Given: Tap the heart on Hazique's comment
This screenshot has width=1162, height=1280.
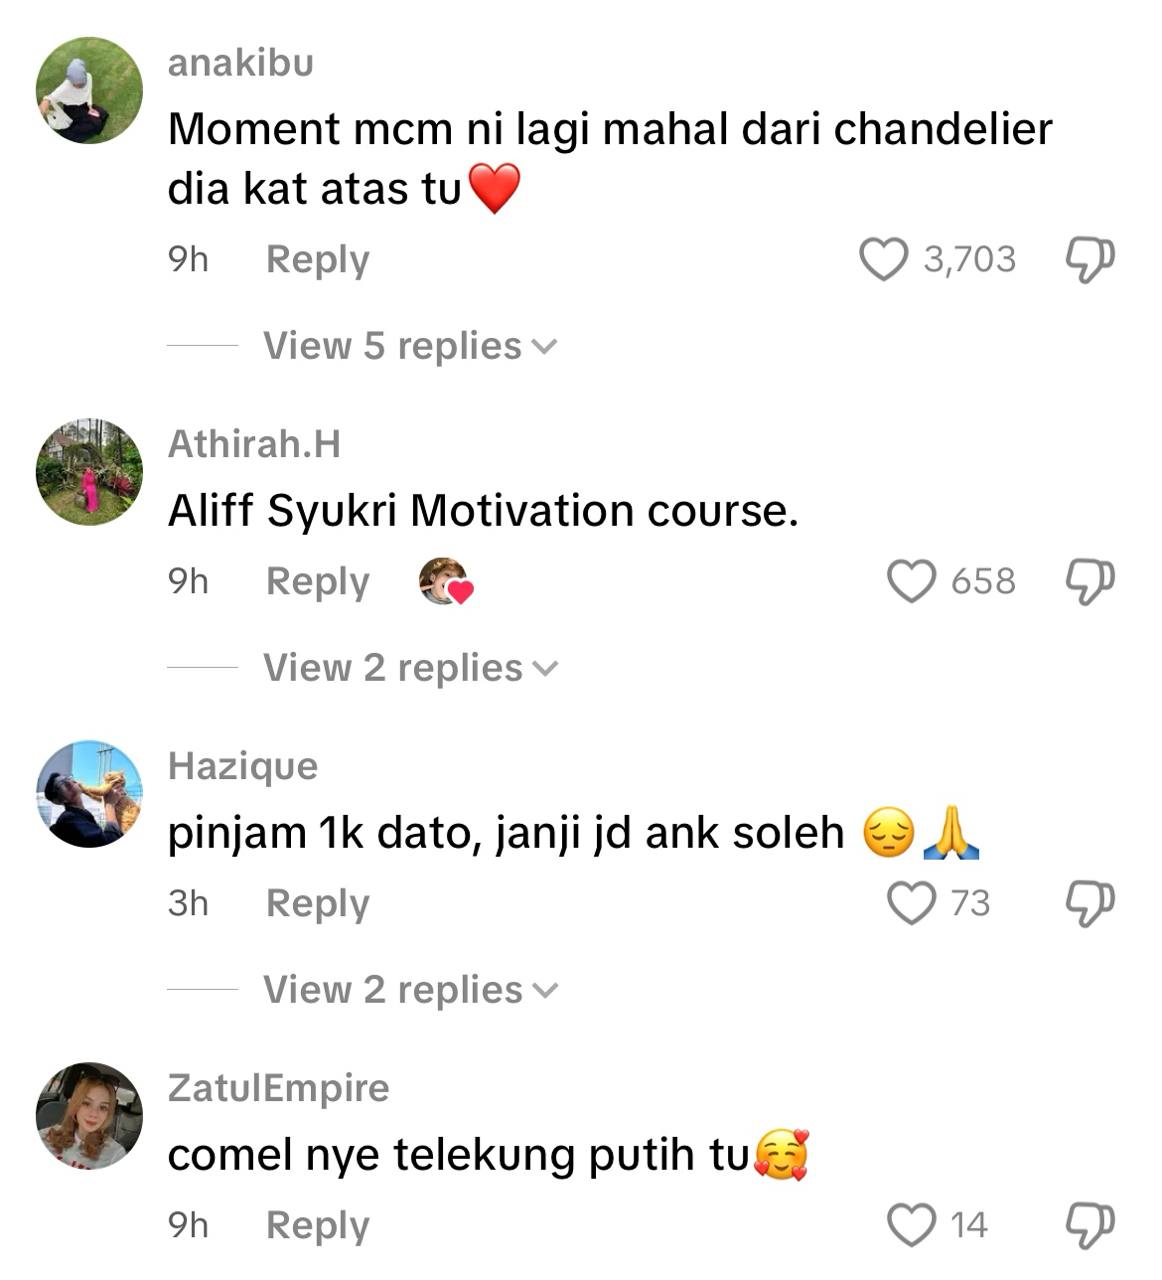Looking at the screenshot, I should [x=911, y=904].
